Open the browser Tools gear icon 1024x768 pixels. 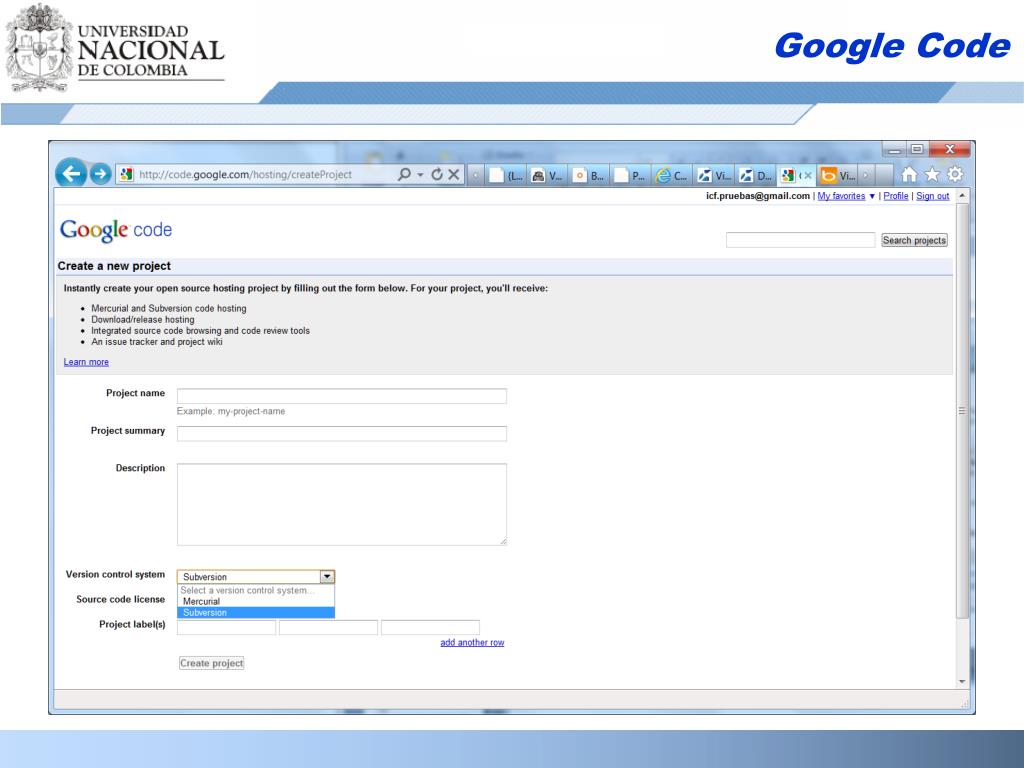point(955,174)
